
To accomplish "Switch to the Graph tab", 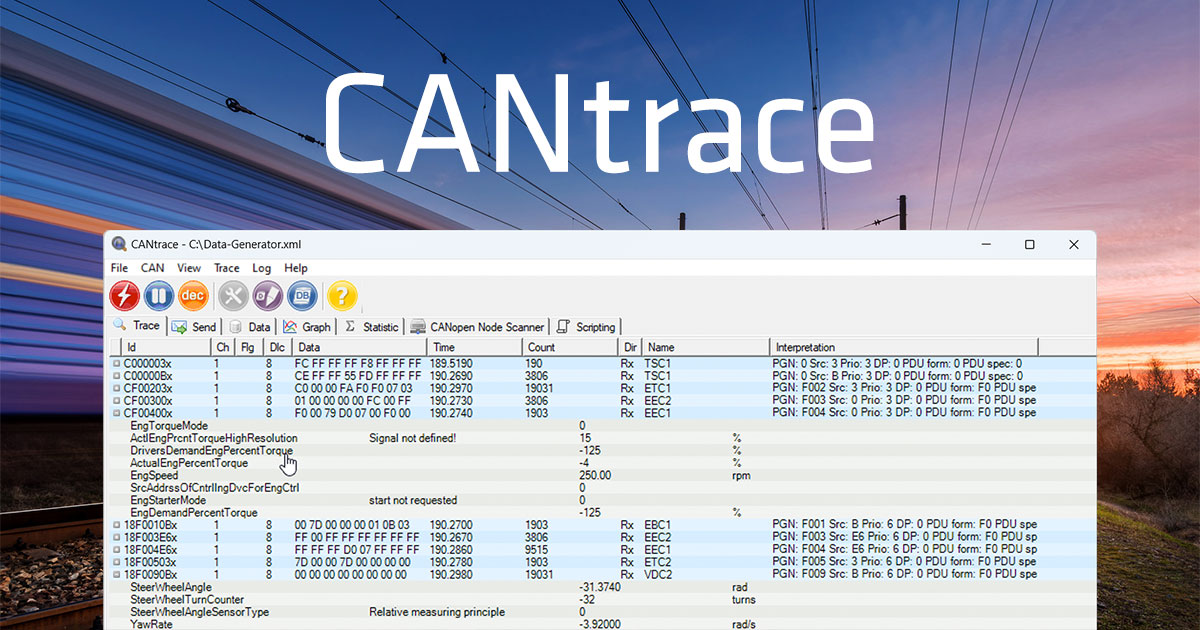I will 307,327.
